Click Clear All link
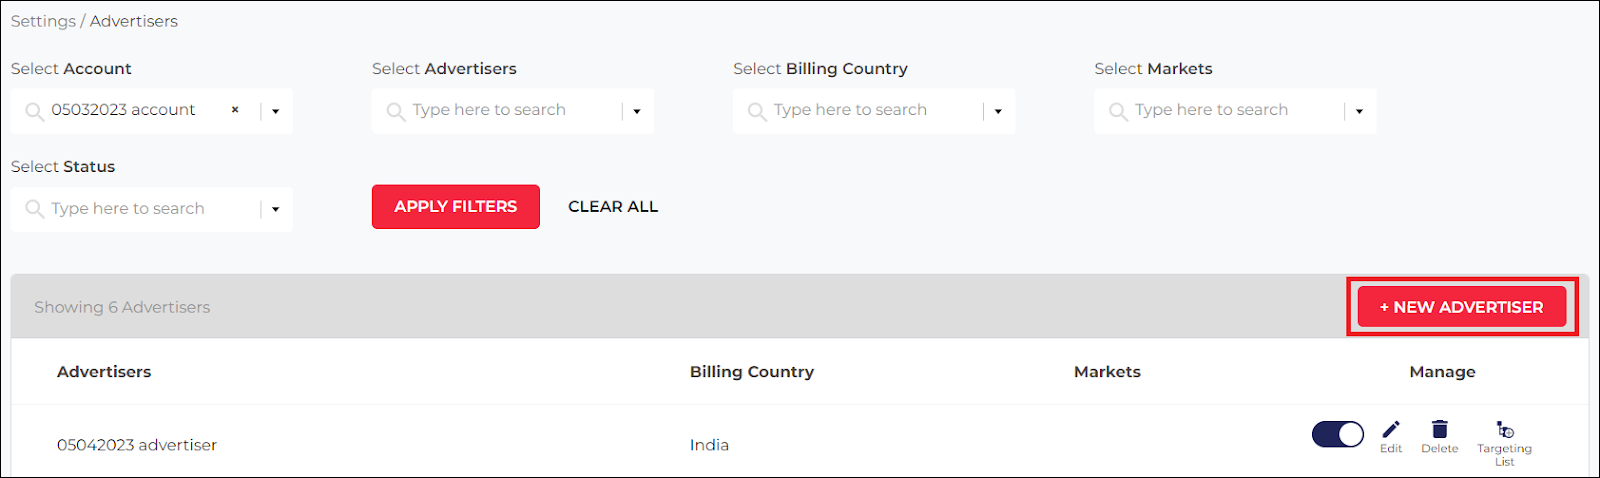 coord(613,207)
